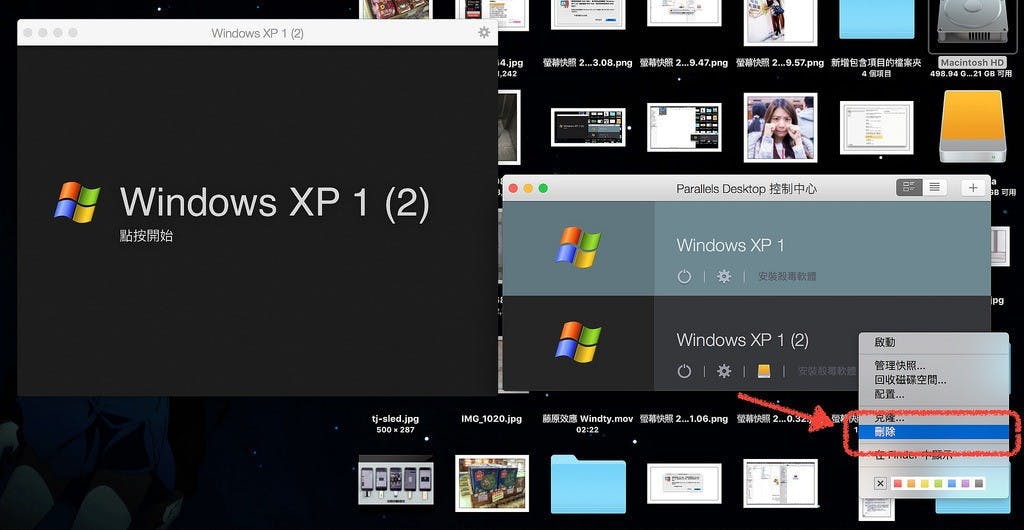1024x530 pixels.
Task: Open the gear settings for Windows XP 1 (2)
Action: coord(724,371)
